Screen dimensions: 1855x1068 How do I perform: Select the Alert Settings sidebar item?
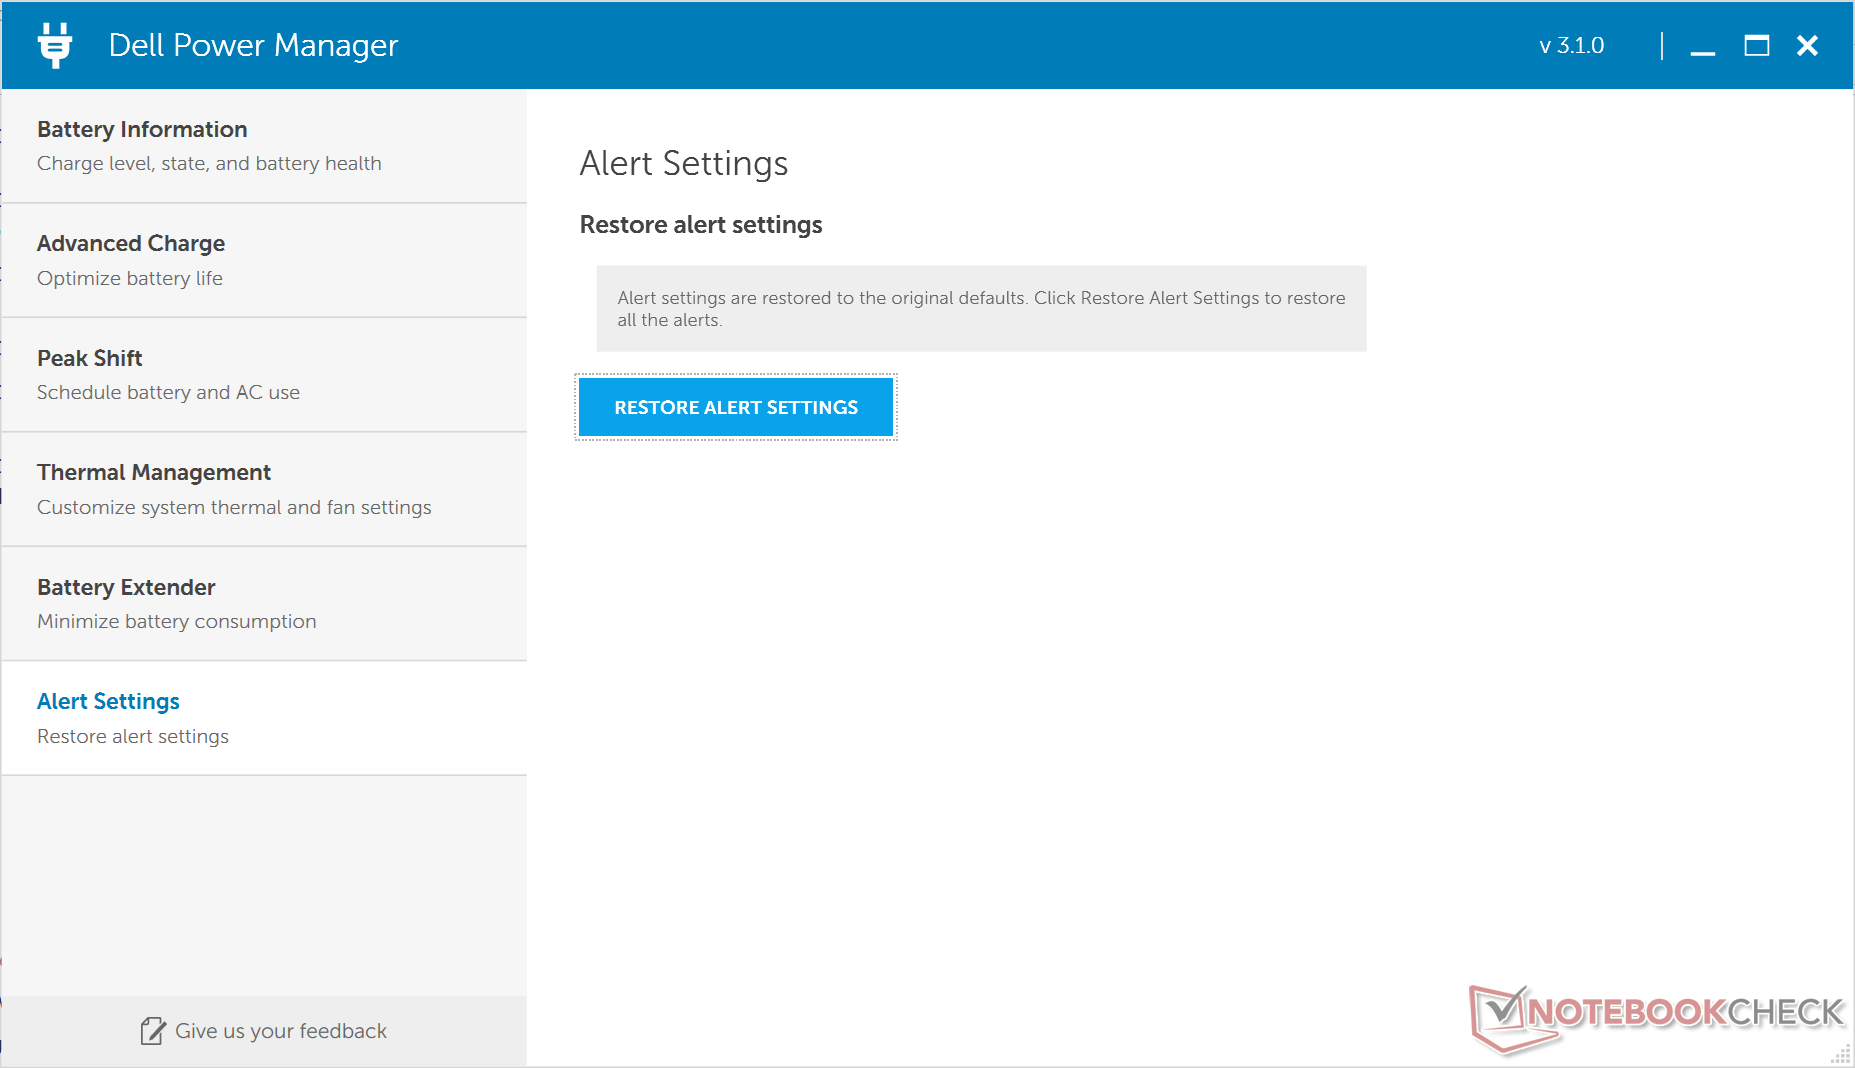click(x=264, y=718)
